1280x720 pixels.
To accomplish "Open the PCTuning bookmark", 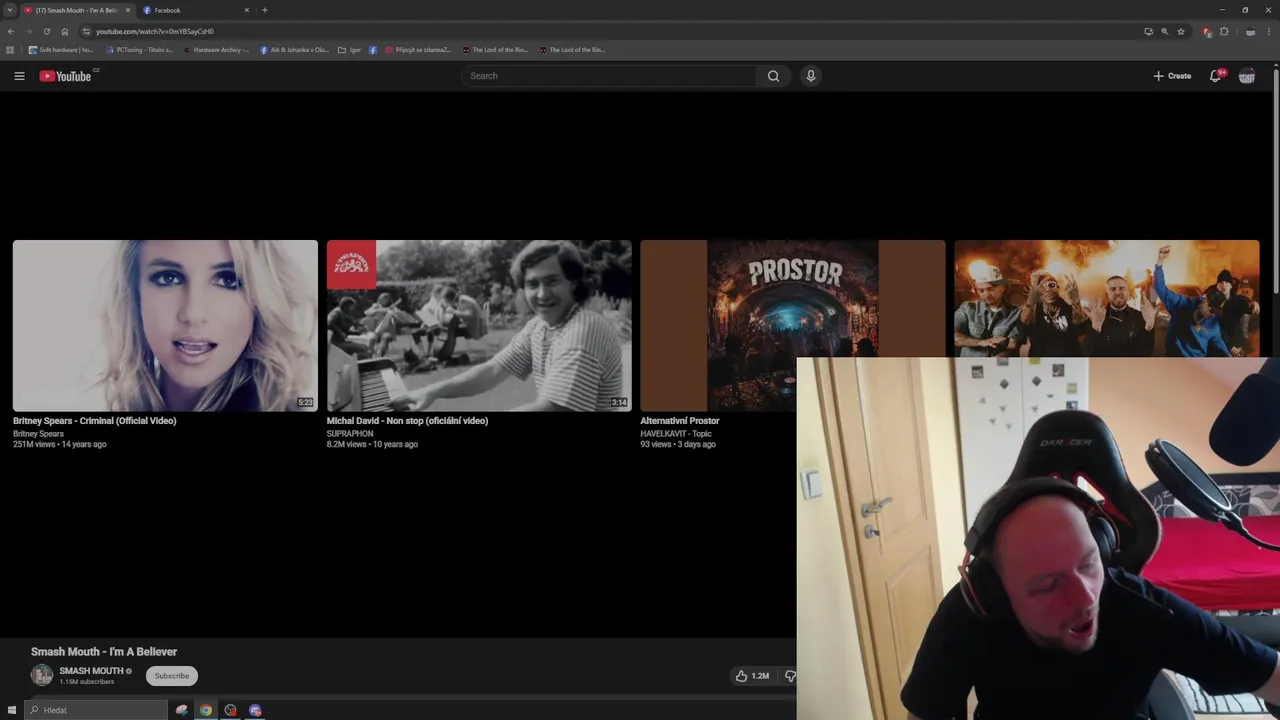I will click(x=140, y=50).
